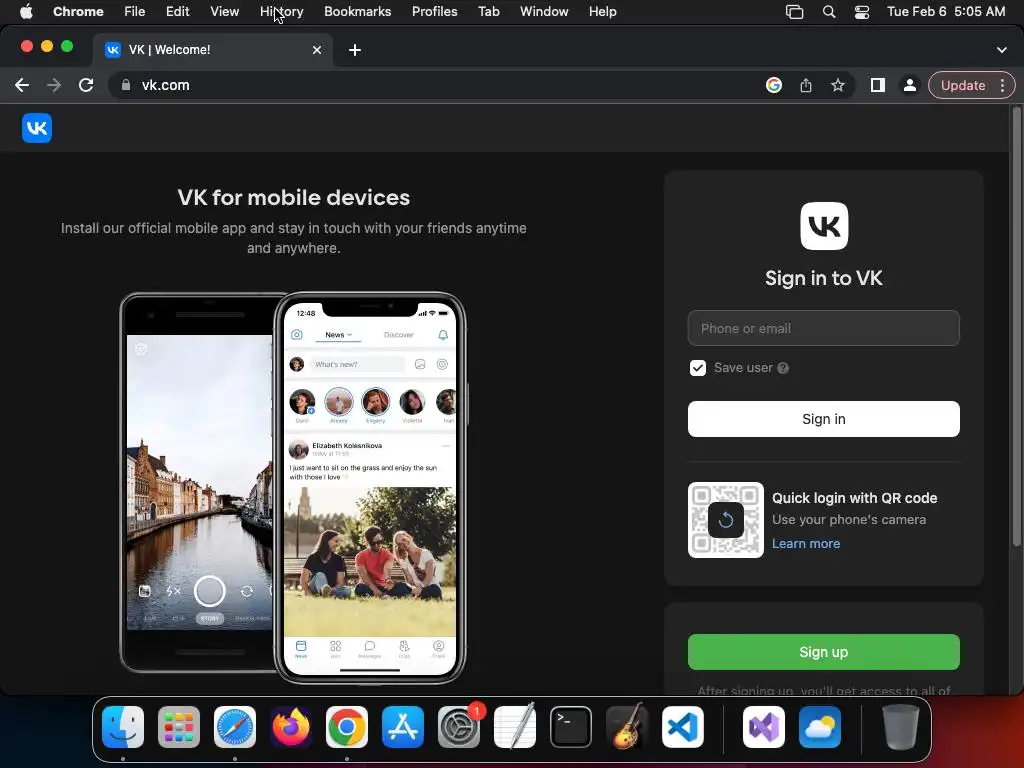The width and height of the screenshot is (1024, 768).
Task: Open the Edit menu
Action: point(177,12)
